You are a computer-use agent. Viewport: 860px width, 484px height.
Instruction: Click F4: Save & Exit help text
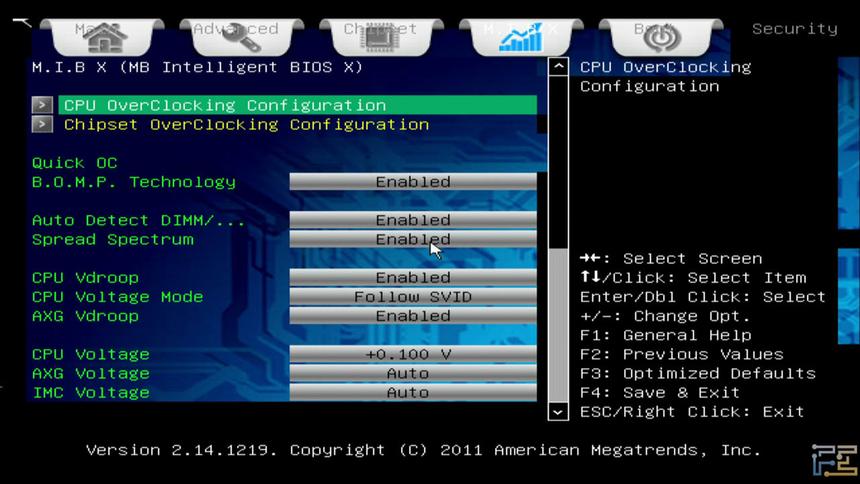[x=660, y=393]
